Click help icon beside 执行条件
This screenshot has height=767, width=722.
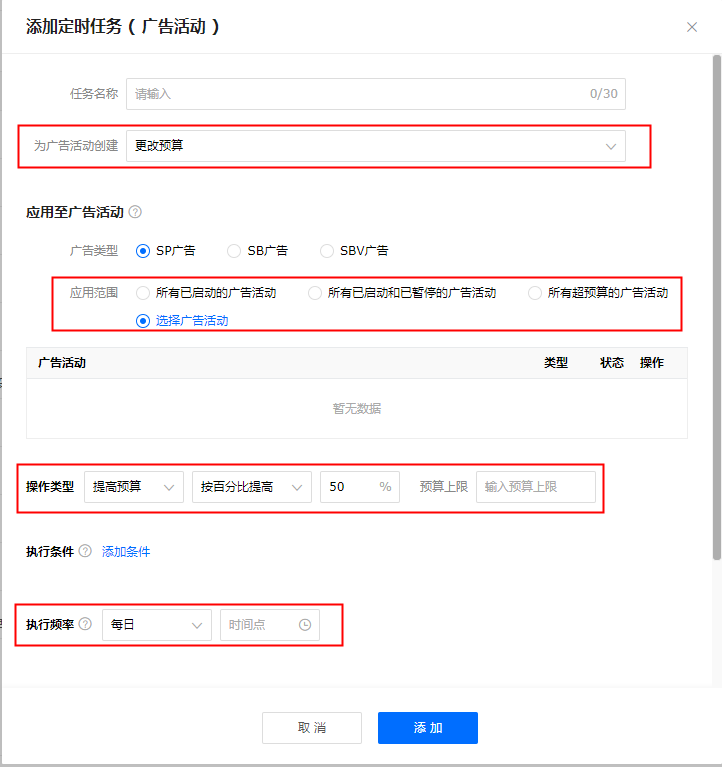(85, 551)
